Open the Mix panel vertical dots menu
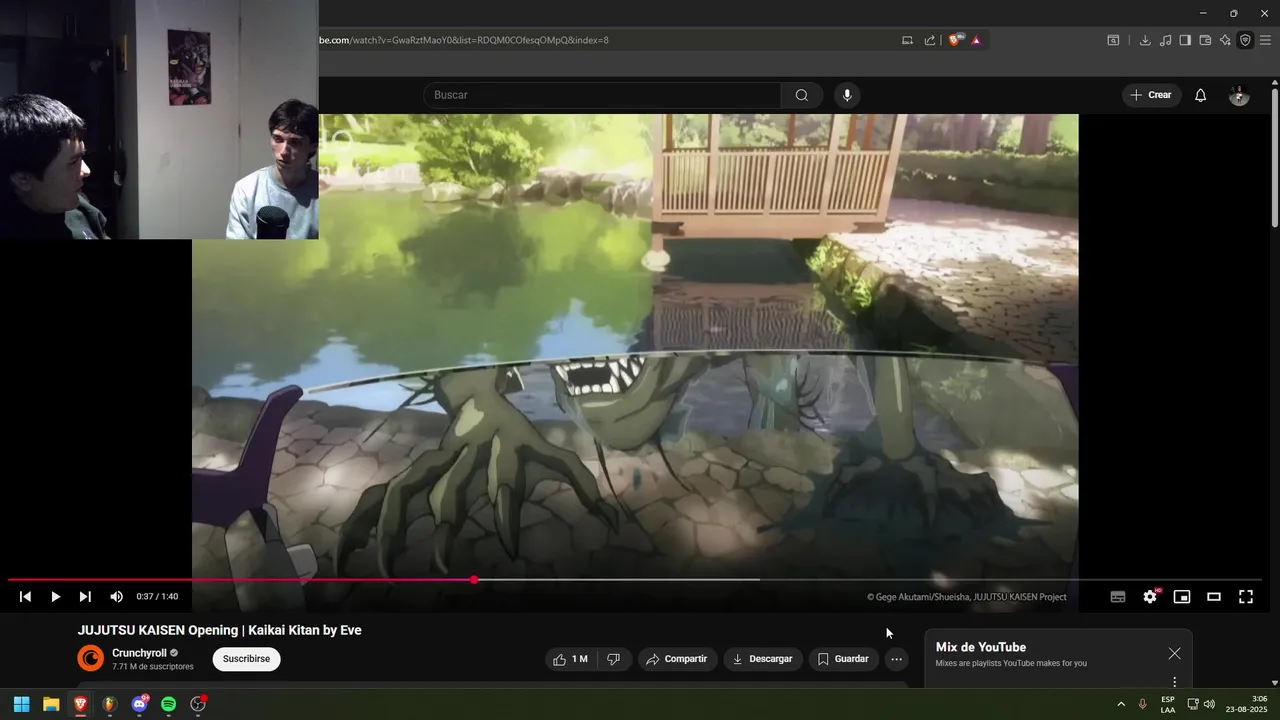Viewport: 1280px width, 720px height. point(1174,682)
